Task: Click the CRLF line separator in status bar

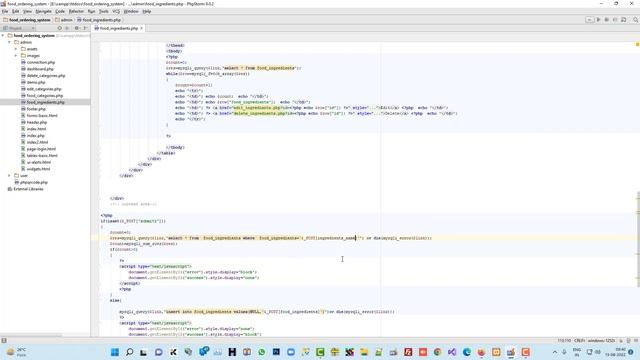Action: (x=579, y=340)
